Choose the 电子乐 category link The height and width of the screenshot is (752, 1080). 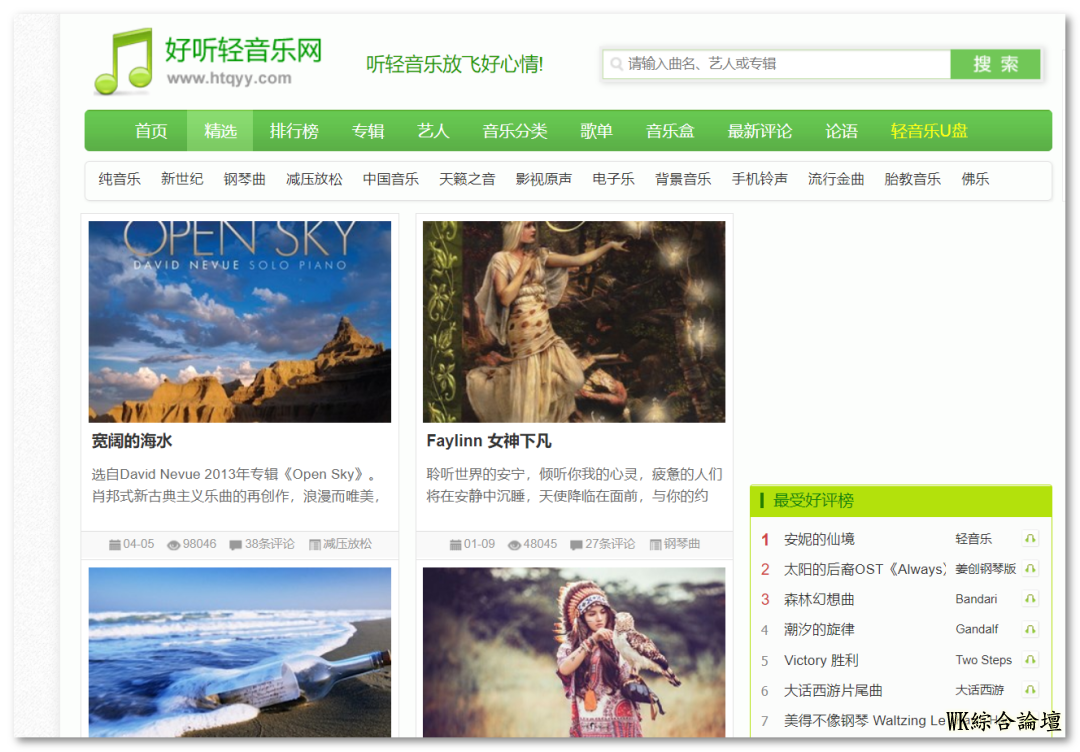click(613, 180)
